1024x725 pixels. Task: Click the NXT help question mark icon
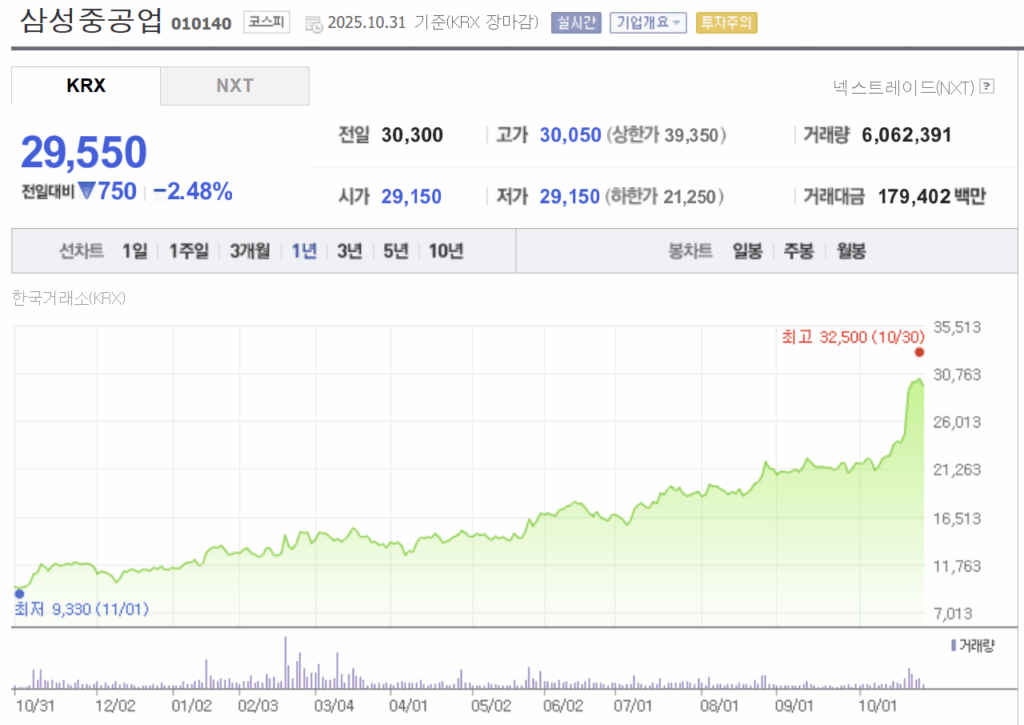(x=988, y=87)
